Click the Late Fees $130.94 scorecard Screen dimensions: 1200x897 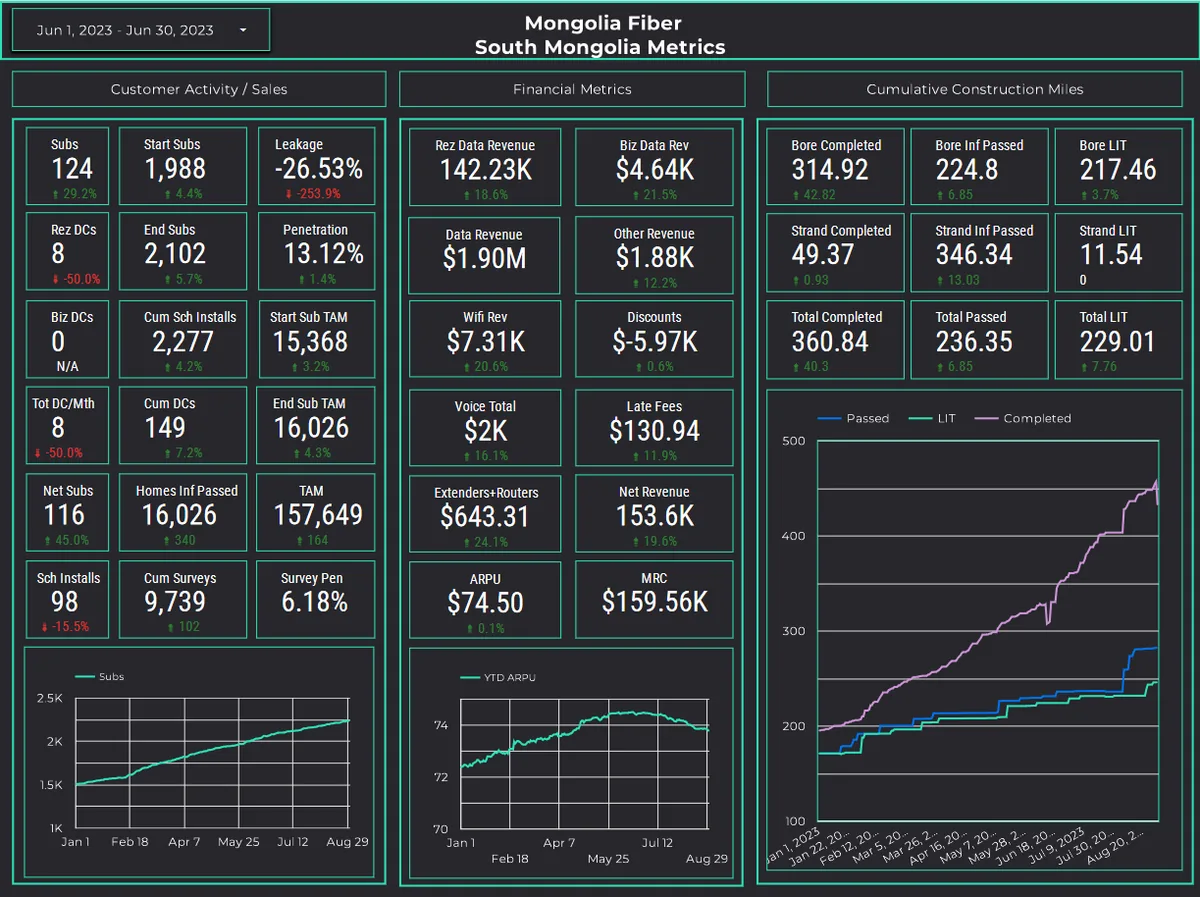click(x=654, y=428)
